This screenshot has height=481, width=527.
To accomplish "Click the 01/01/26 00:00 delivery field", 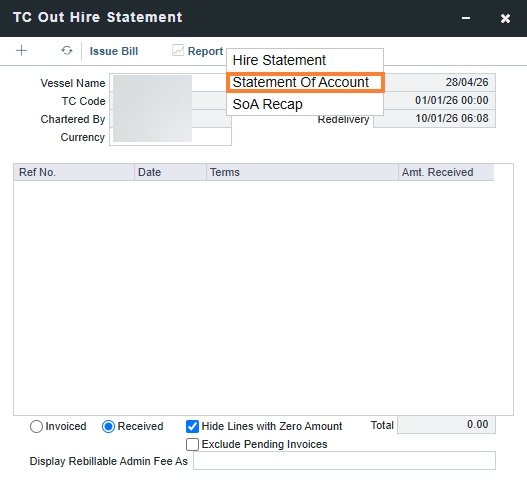I will (439, 101).
